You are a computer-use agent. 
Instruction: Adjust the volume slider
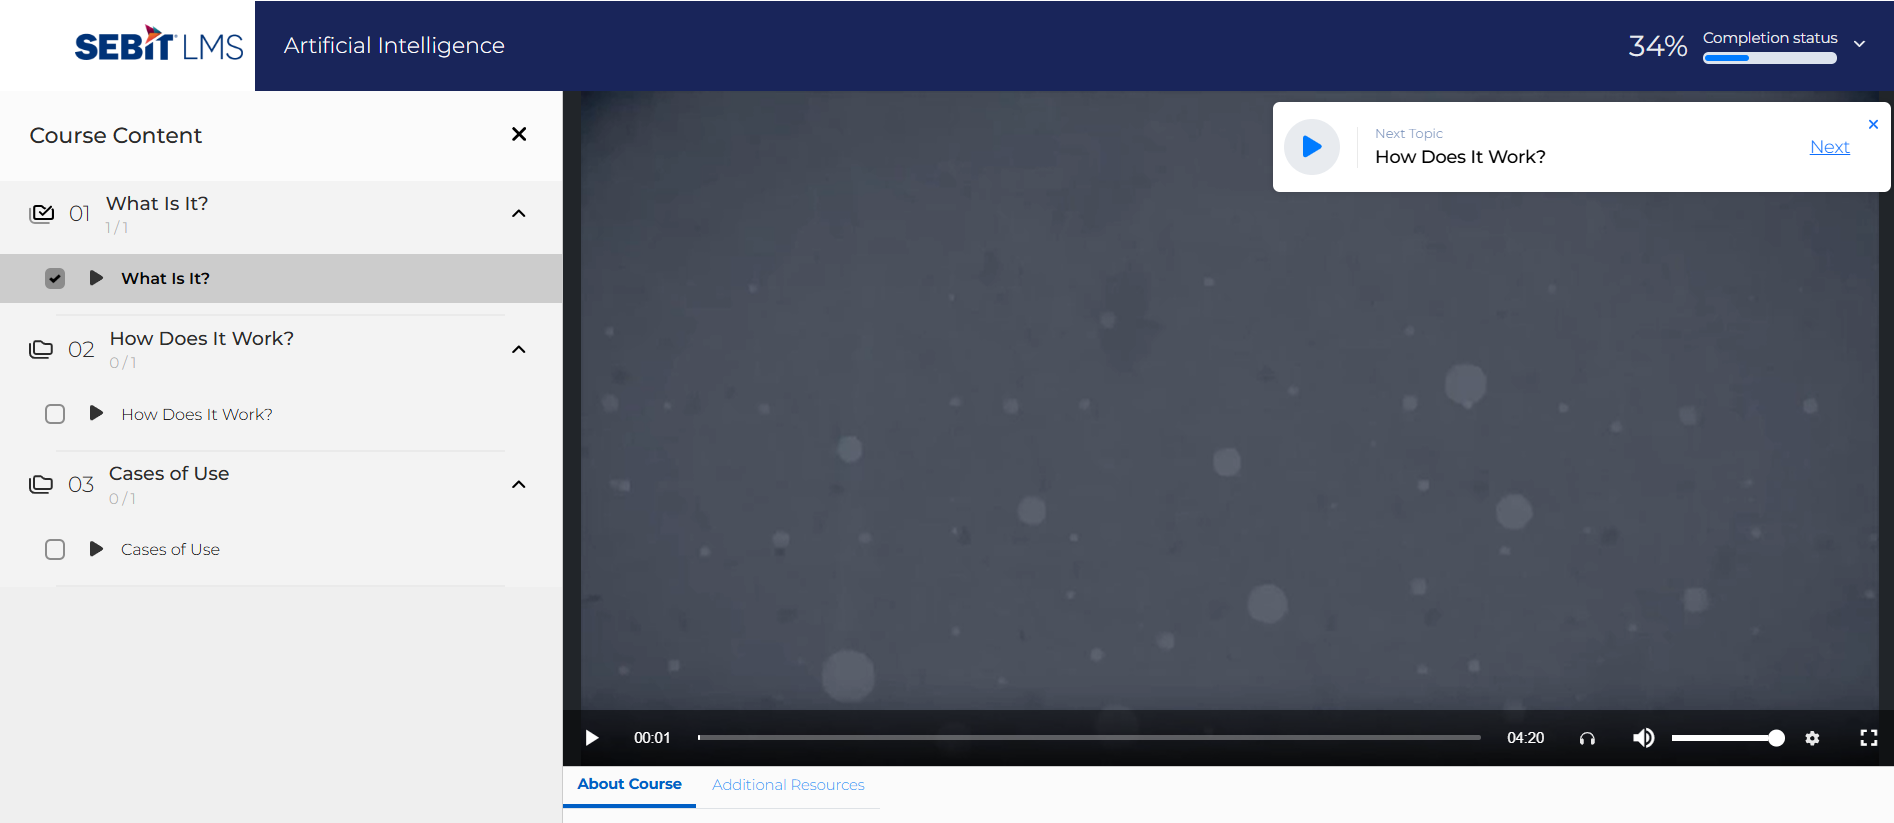click(x=1727, y=738)
